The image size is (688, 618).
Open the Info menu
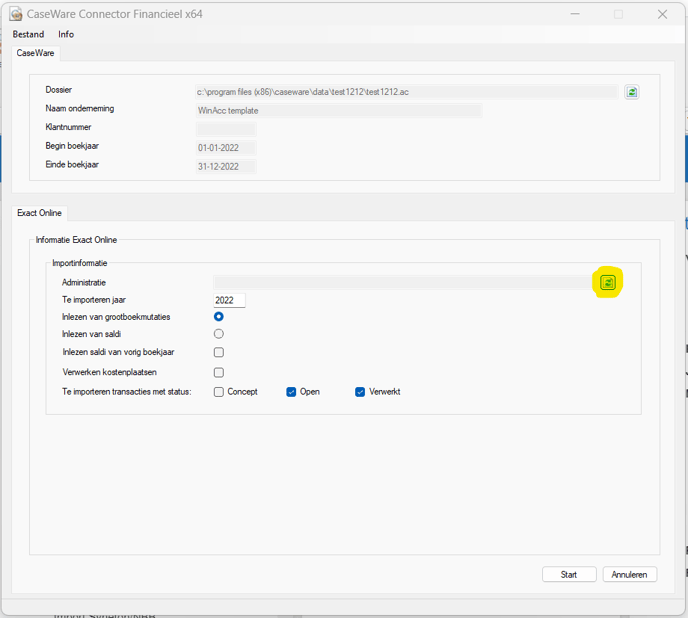66,34
